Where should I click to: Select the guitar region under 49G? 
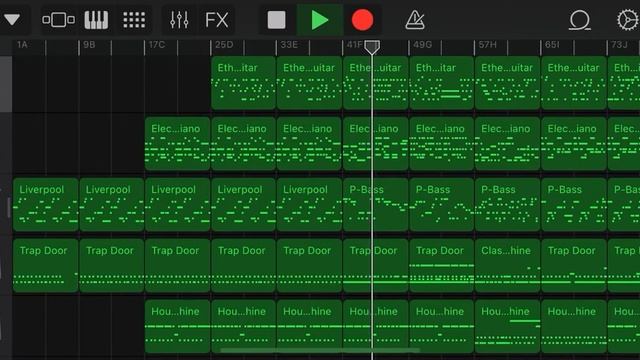pos(442,83)
